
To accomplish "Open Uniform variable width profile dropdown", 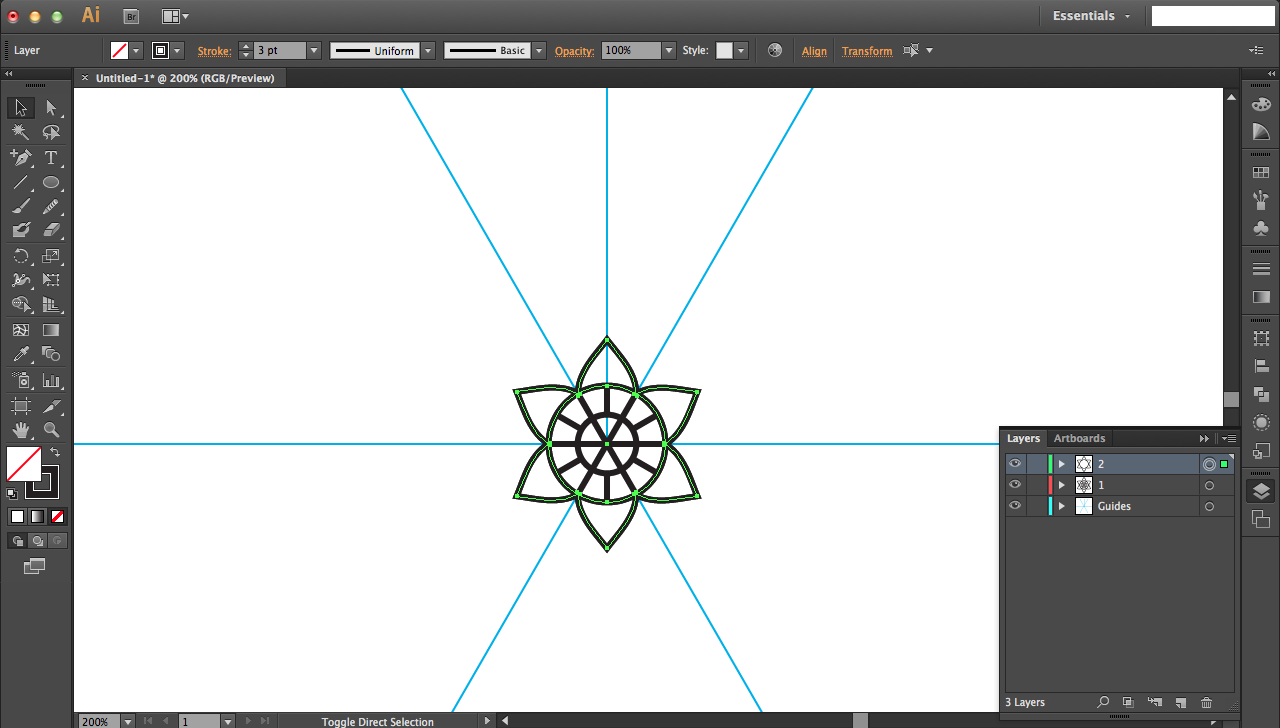I will coord(428,50).
